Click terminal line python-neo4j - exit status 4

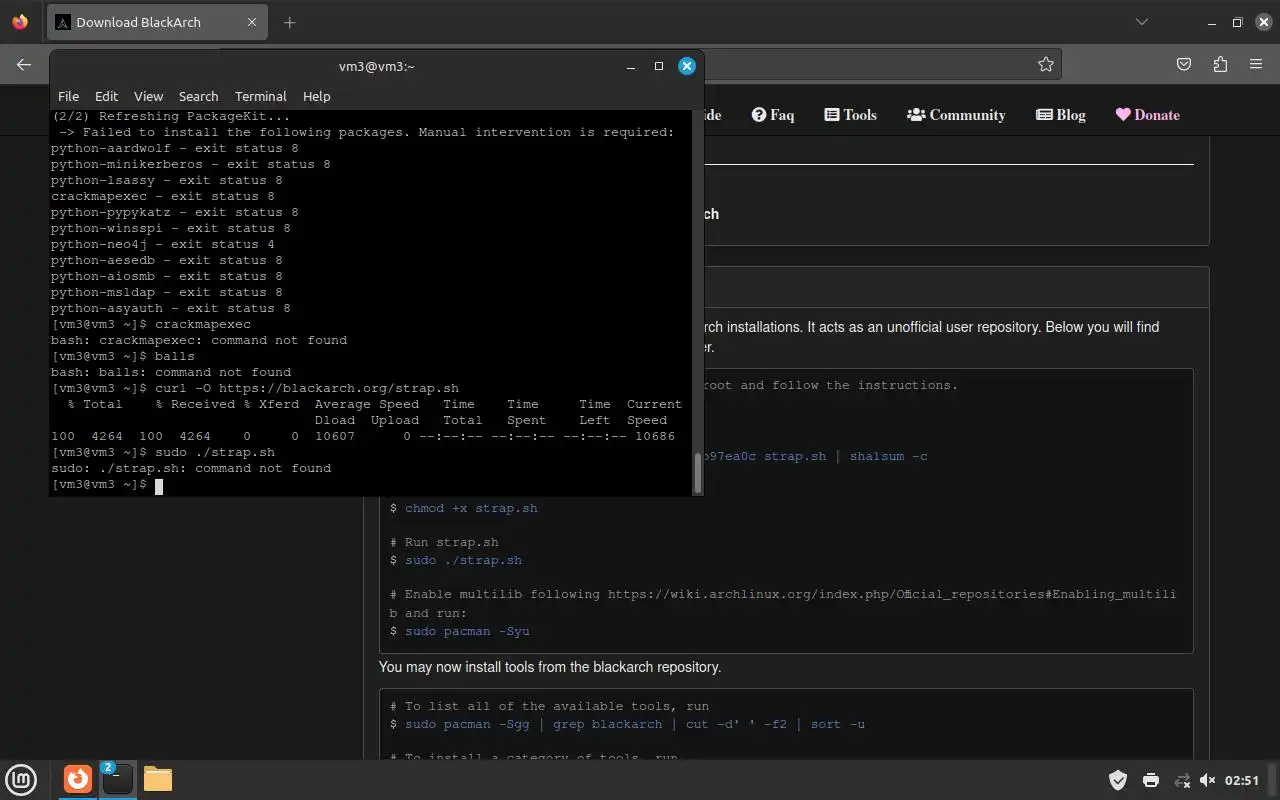163,244
